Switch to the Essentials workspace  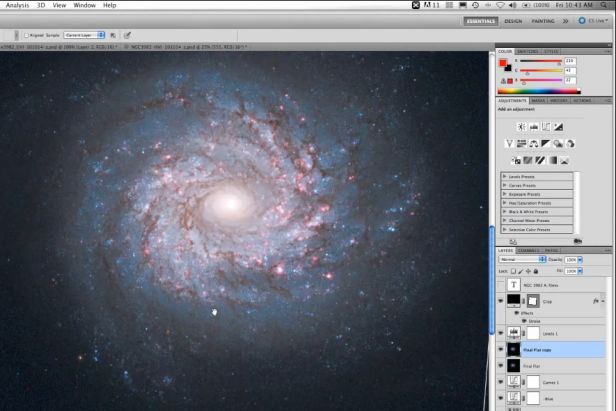[x=481, y=21]
